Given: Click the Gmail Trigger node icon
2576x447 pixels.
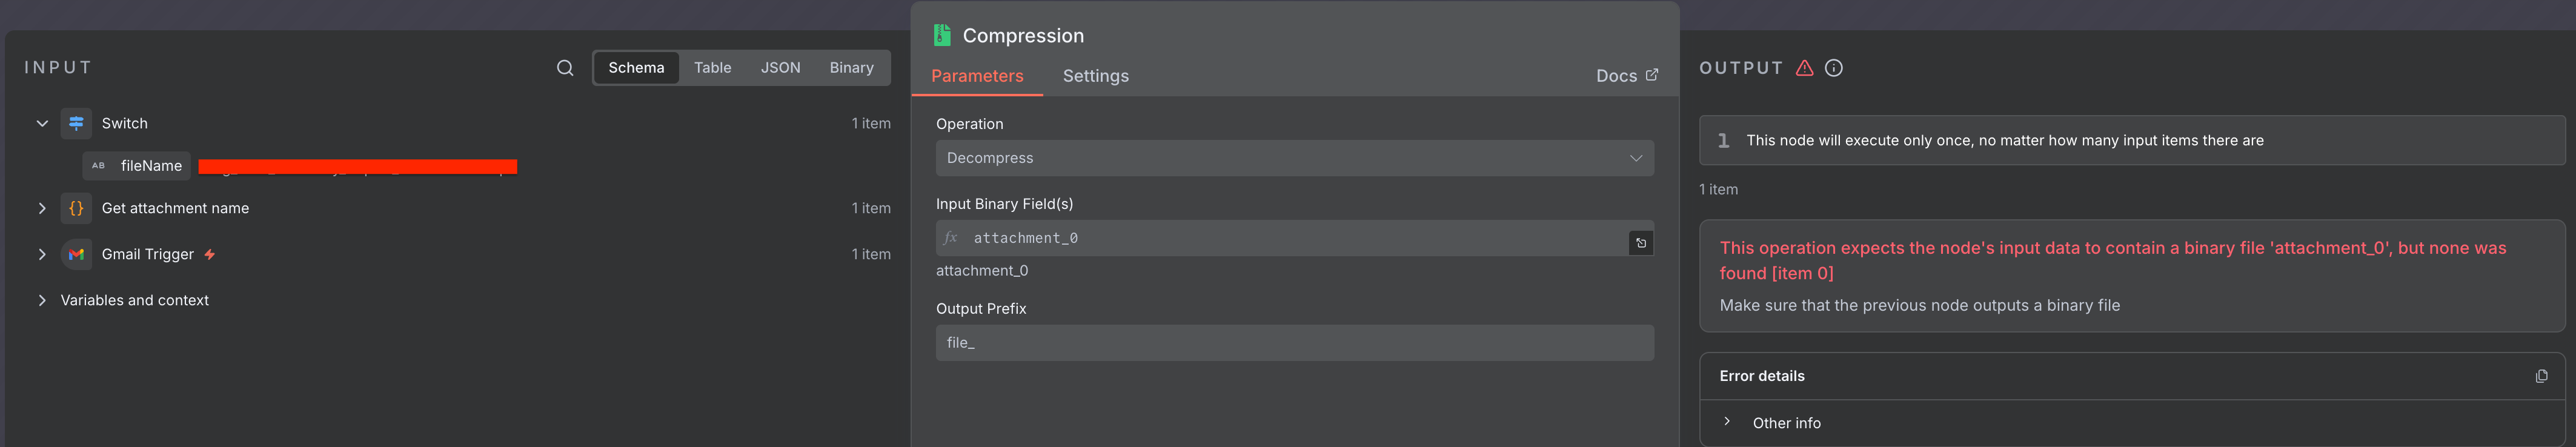Looking at the screenshot, I should coord(76,254).
